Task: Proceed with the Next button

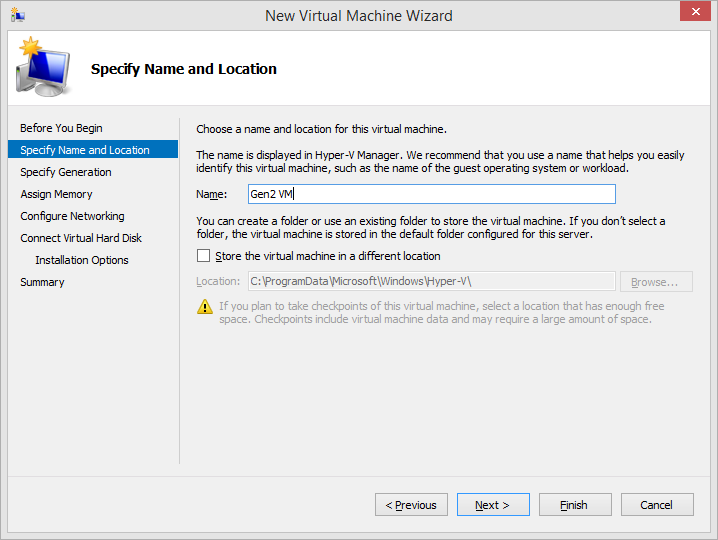Action: pos(493,505)
